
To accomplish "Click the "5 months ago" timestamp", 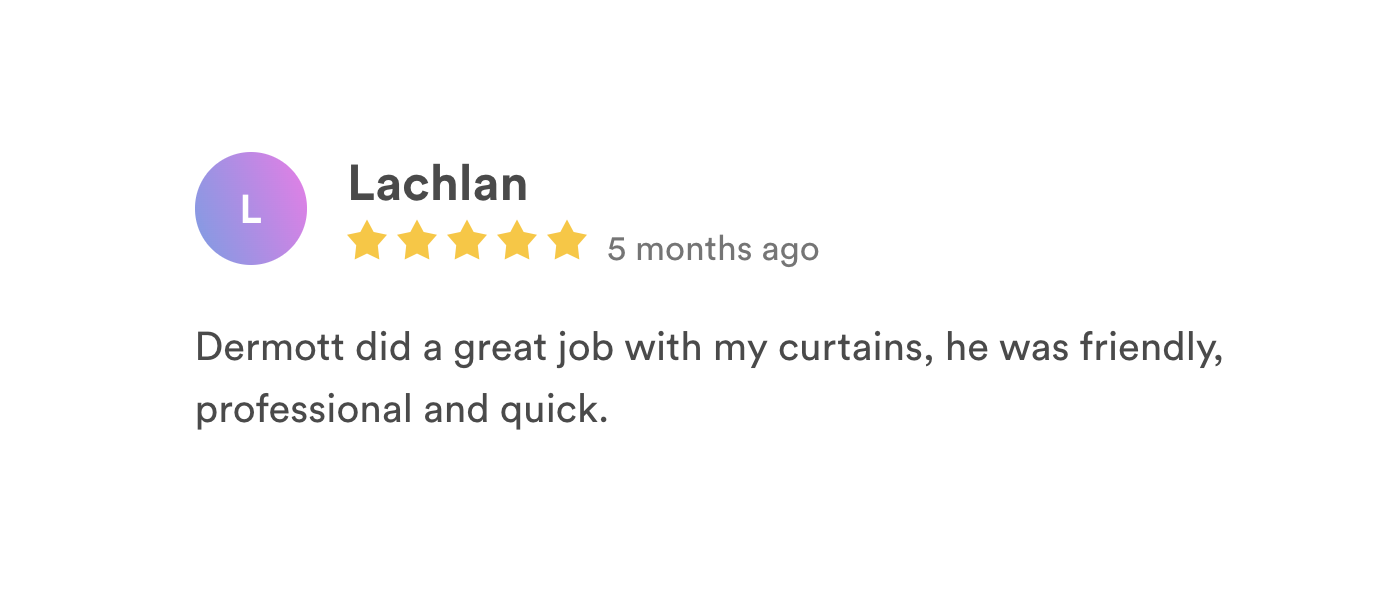I will click(x=713, y=249).
